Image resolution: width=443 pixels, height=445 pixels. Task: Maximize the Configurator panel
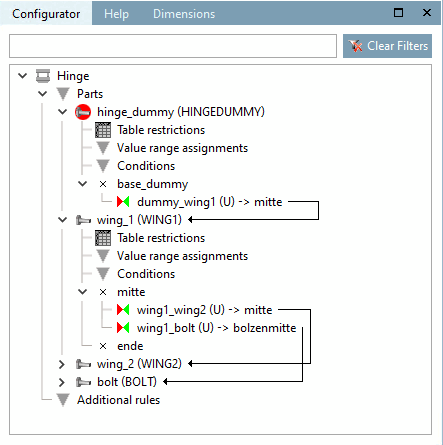[398, 13]
